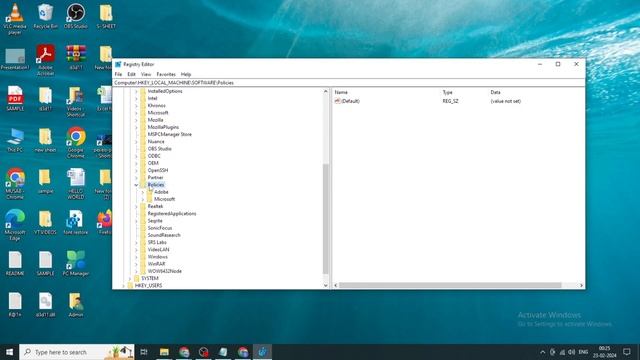This screenshot has height=360, width=640.
Task: Open the File menu
Action: coord(118,74)
